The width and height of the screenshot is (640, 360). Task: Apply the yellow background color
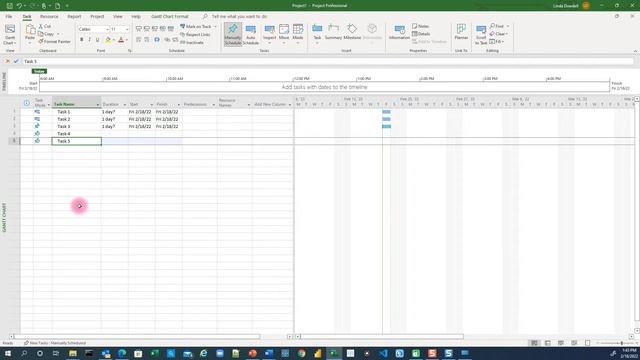pos(108,40)
